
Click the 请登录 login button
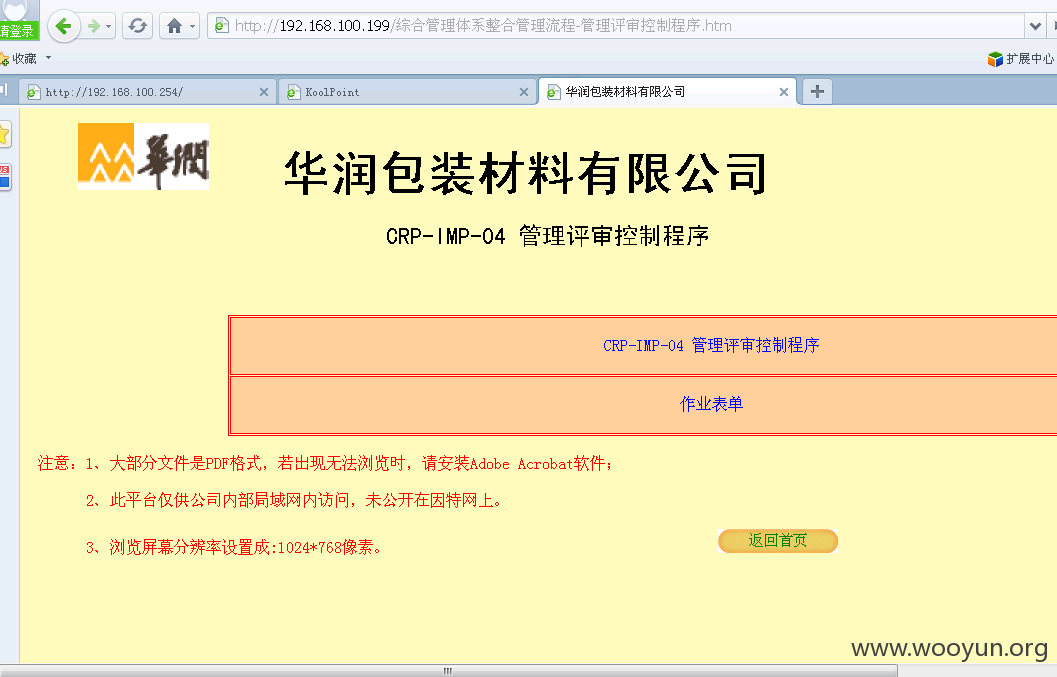click(x=19, y=30)
